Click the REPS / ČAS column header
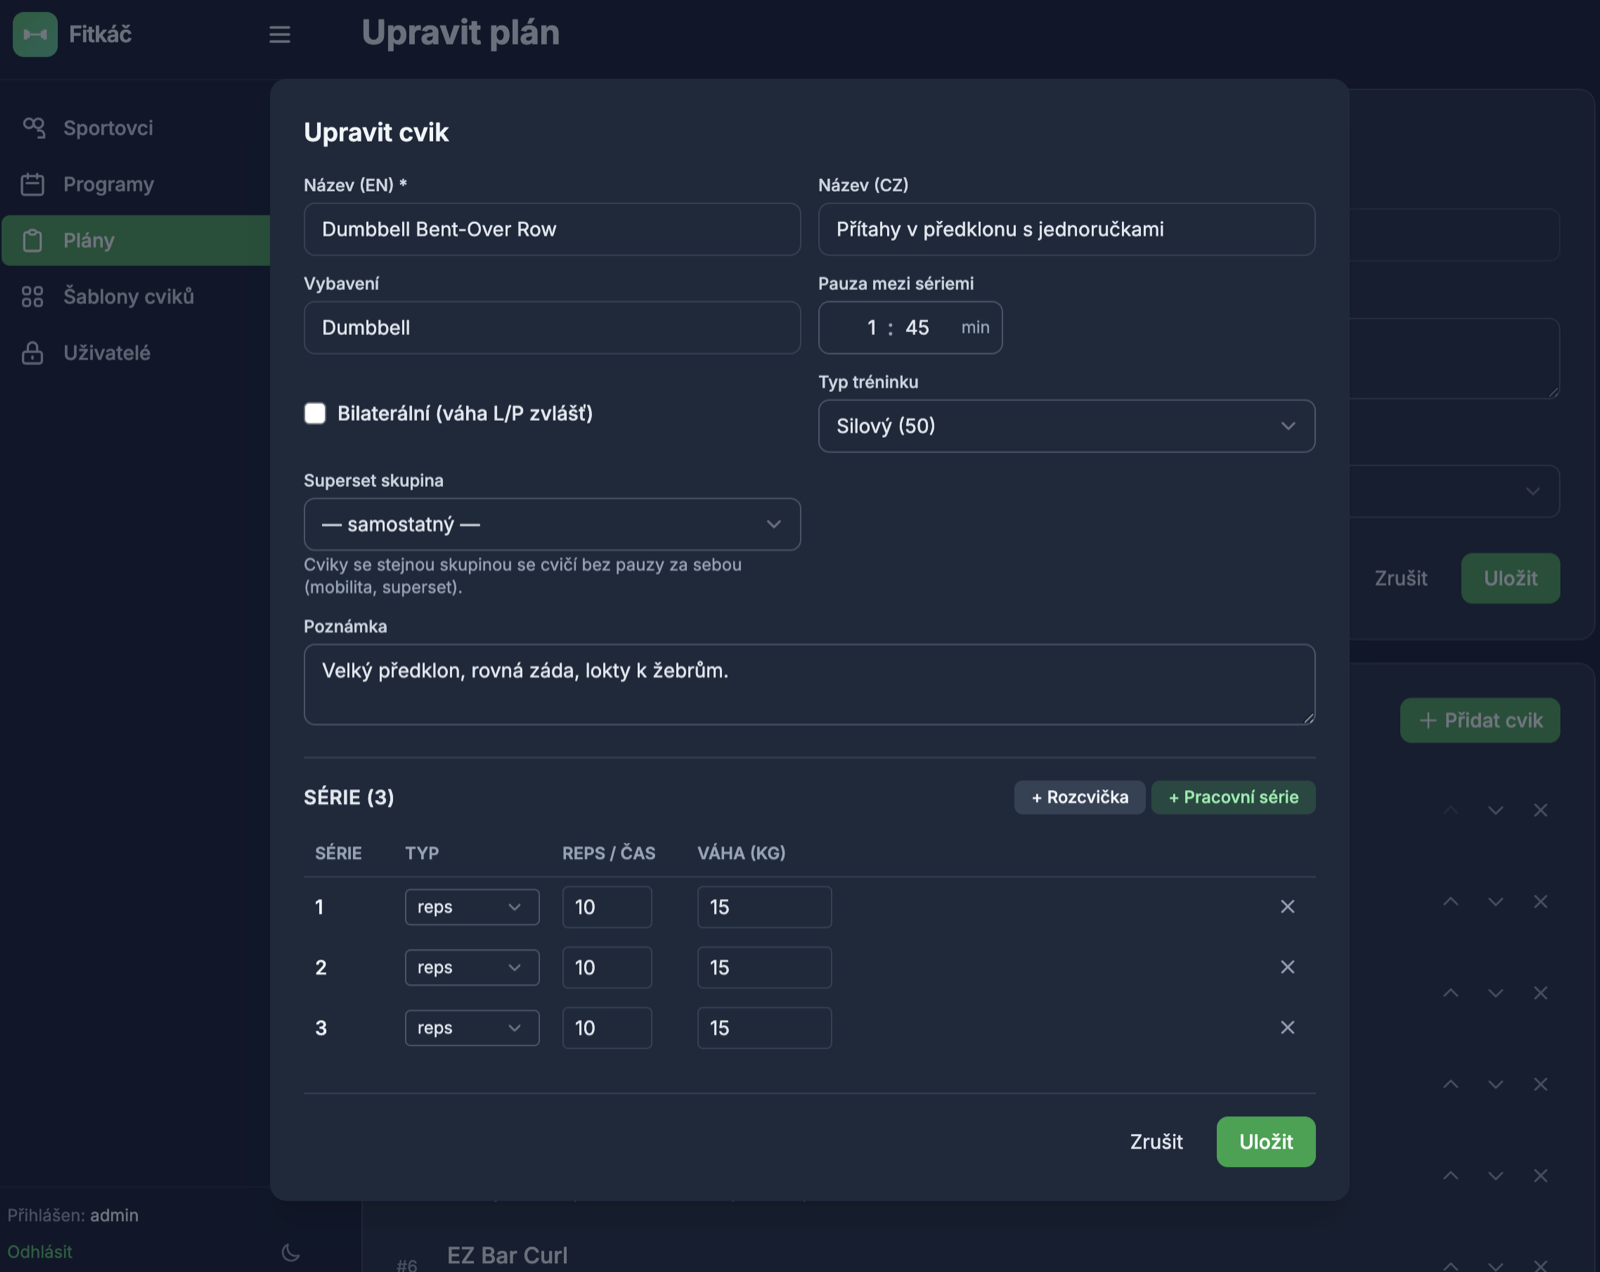This screenshot has width=1600, height=1272. (609, 853)
